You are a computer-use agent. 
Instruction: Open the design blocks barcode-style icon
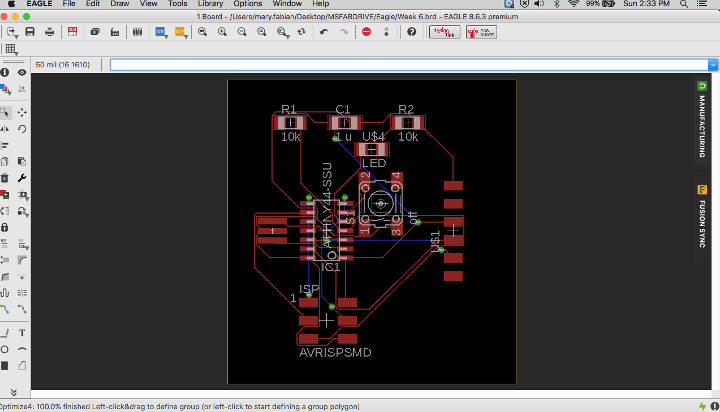click(137, 32)
